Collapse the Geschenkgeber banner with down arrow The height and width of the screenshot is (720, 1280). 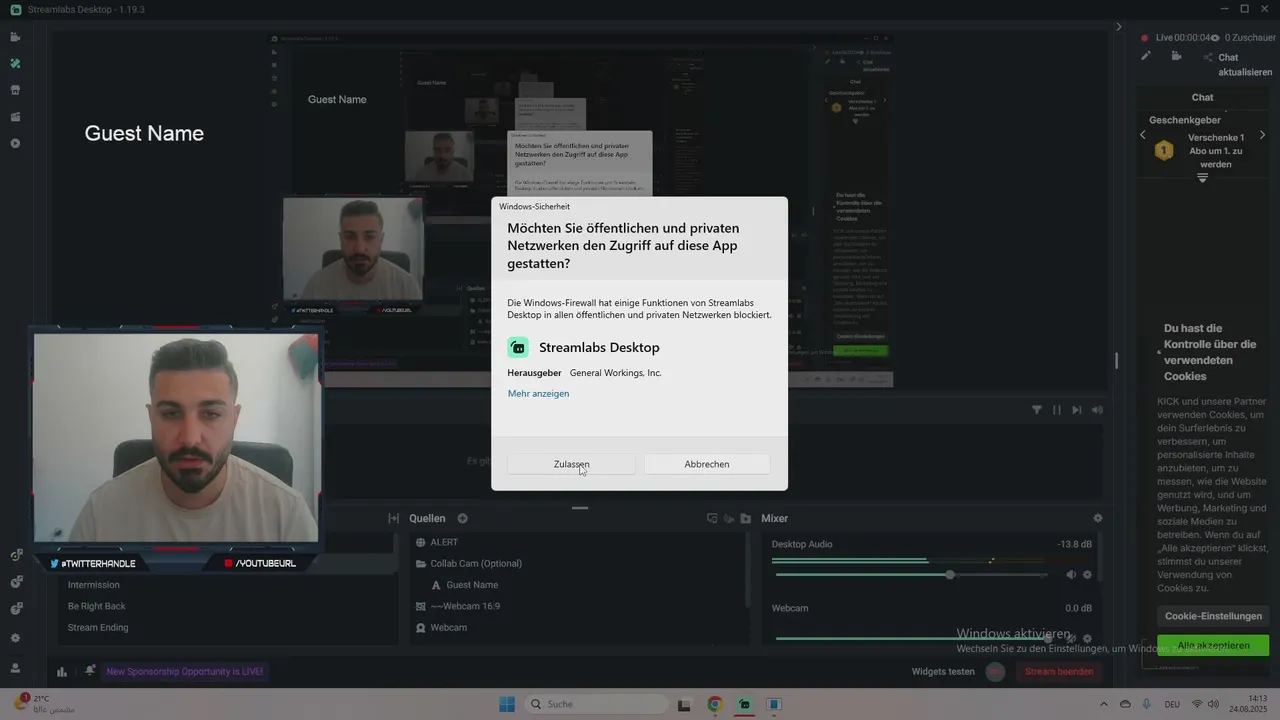(1202, 178)
